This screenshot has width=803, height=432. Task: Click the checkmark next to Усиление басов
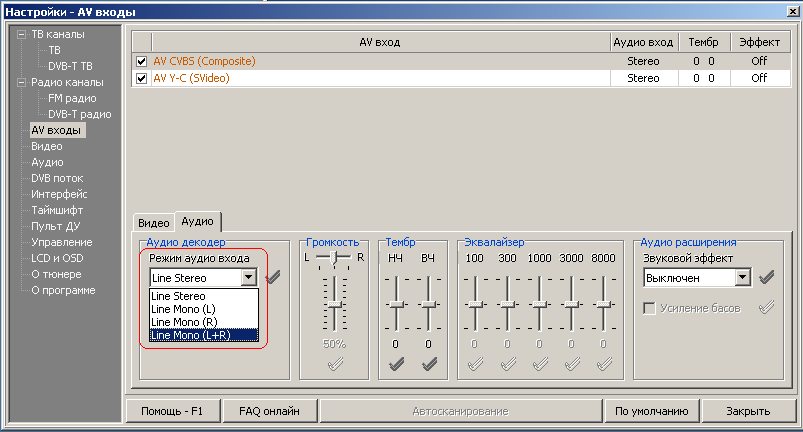(x=767, y=308)
